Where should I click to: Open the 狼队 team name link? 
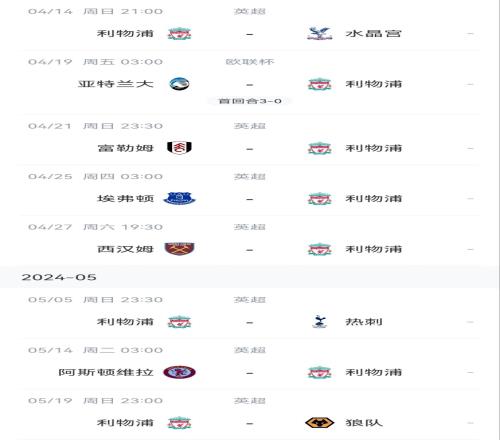tap(364, 423)
